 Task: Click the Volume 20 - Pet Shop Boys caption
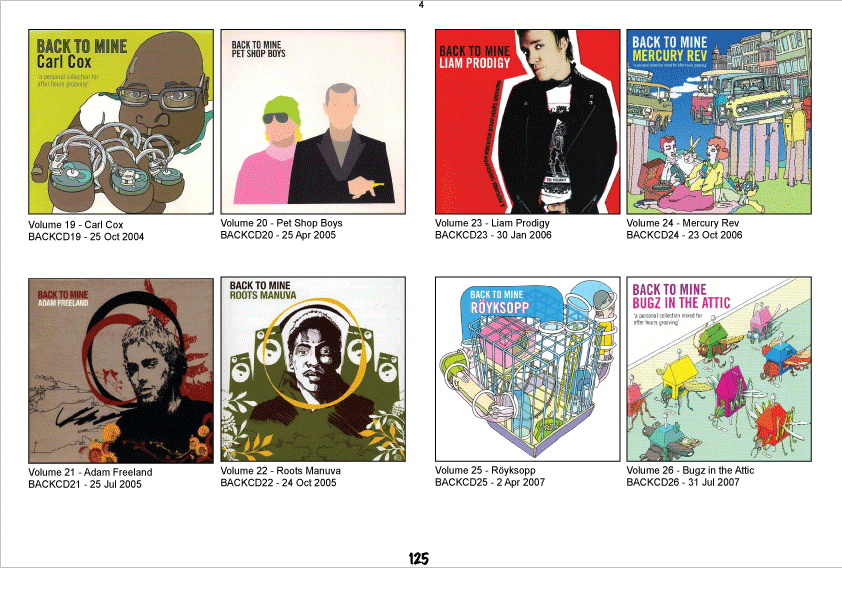pyautogui.click(x=281, y=223)
